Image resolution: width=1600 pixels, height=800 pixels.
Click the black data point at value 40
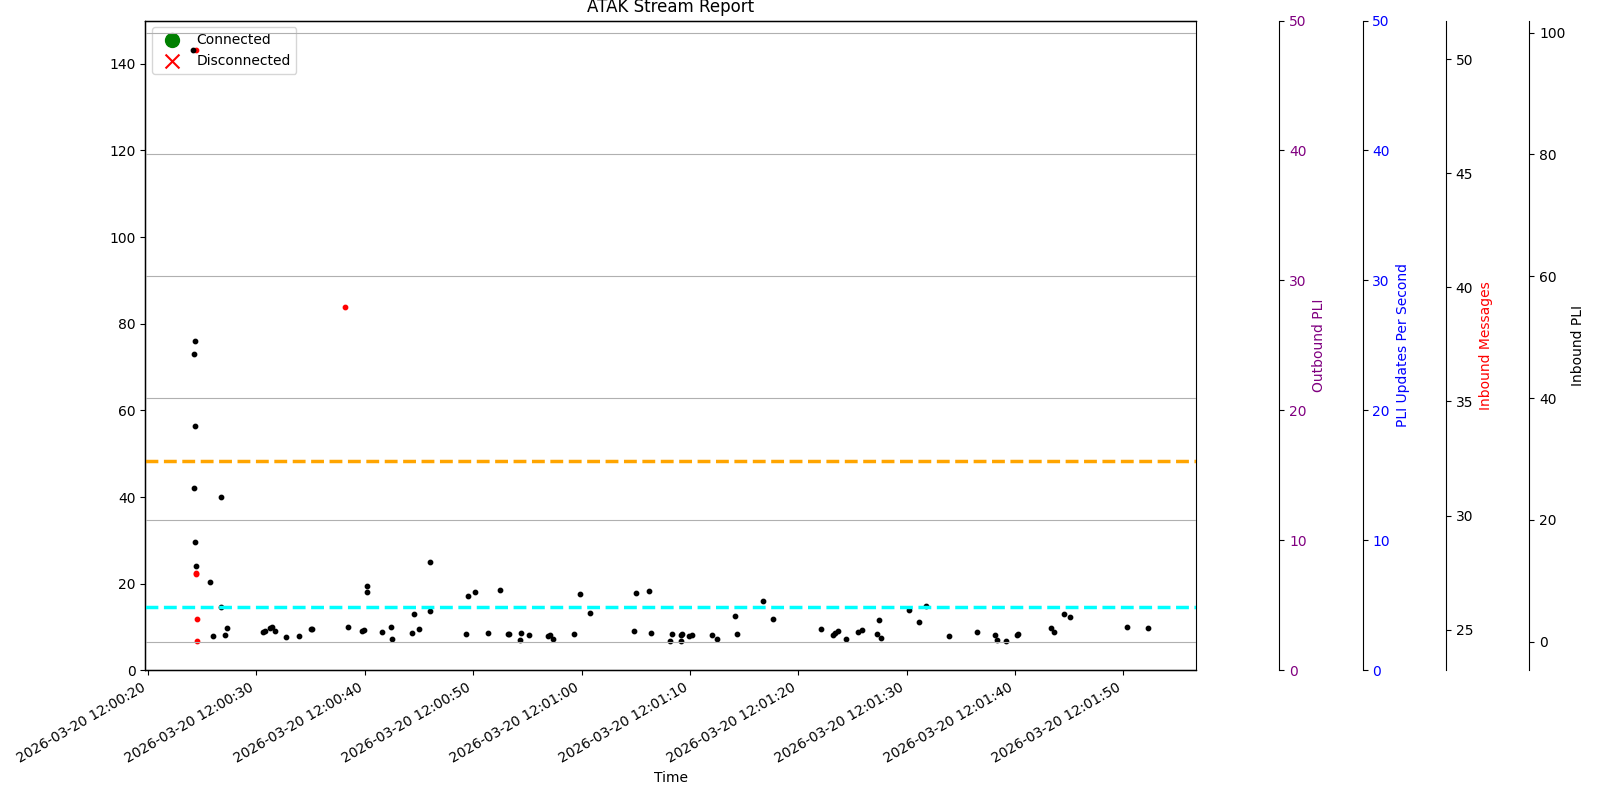[x=221, y=497]
